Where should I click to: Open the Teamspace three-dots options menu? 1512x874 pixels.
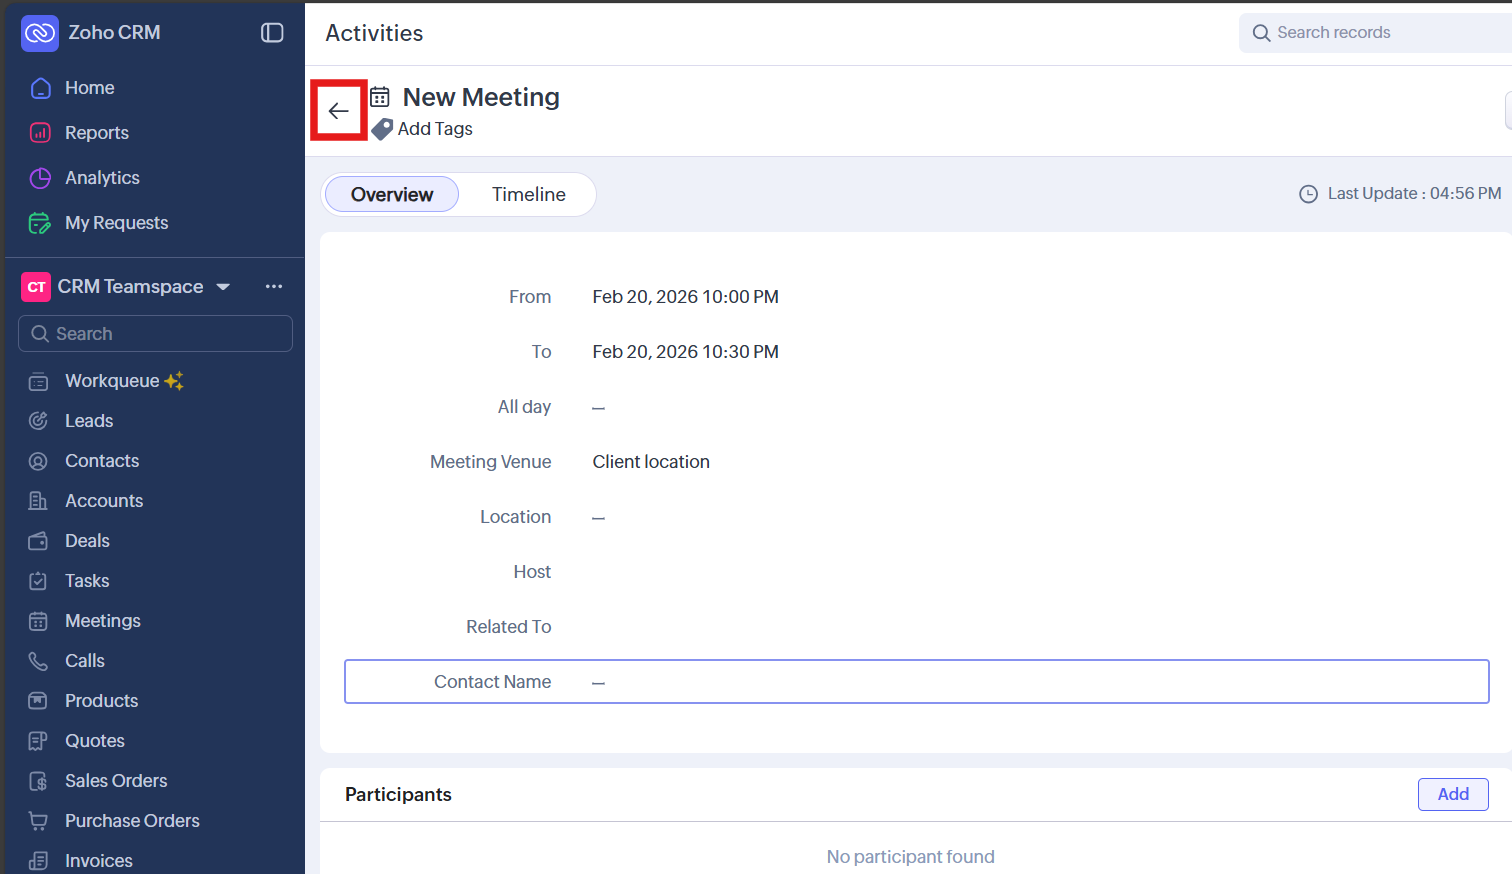pos(274,287)
